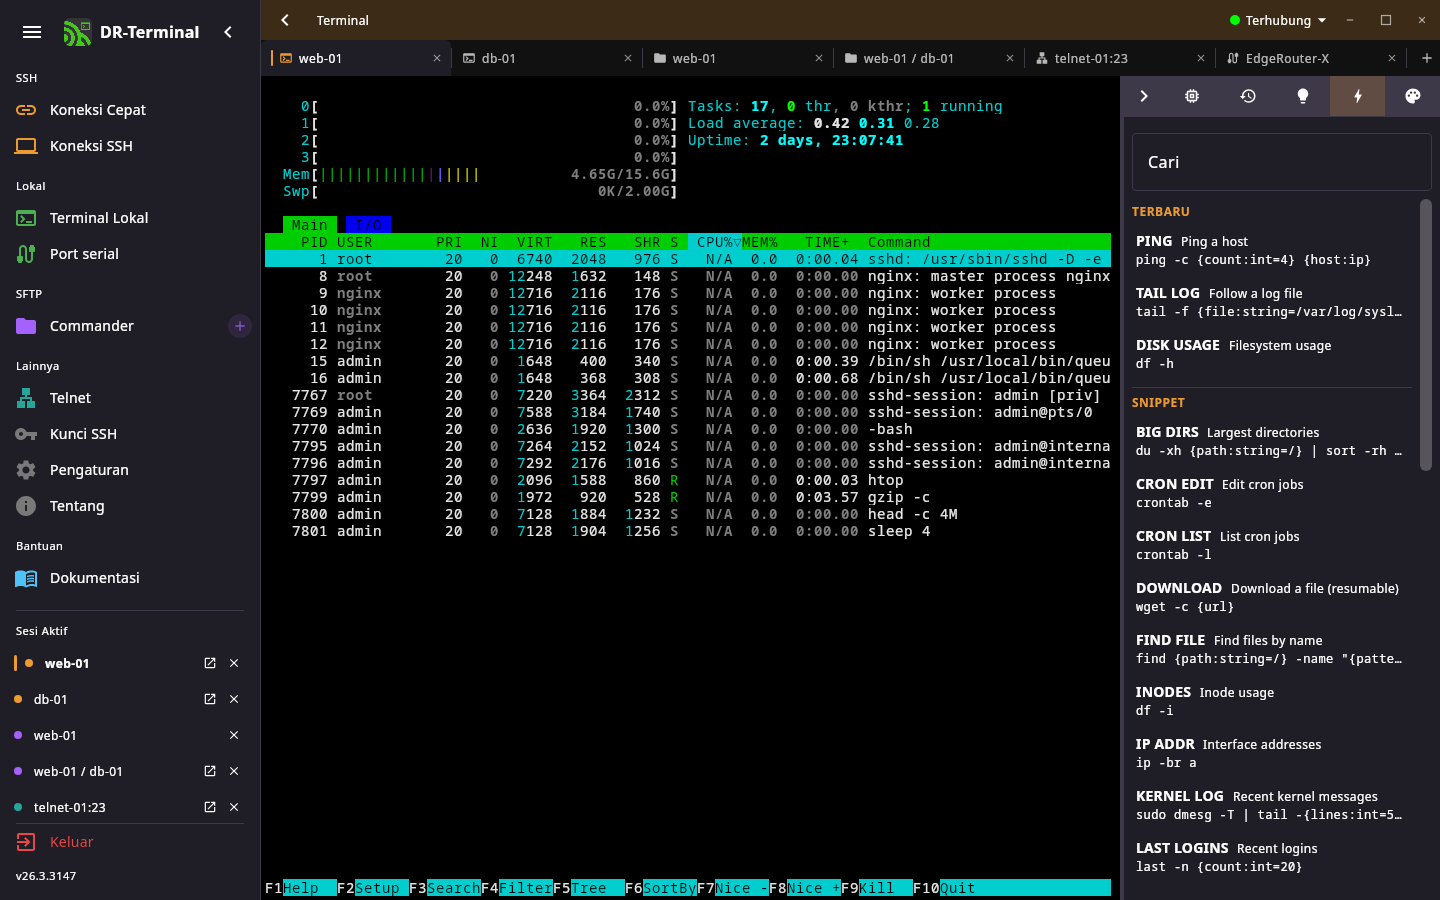Close the telnet-01:23 sidebar session
This screenshot has width=1440, height=900.
click(234, 807)
